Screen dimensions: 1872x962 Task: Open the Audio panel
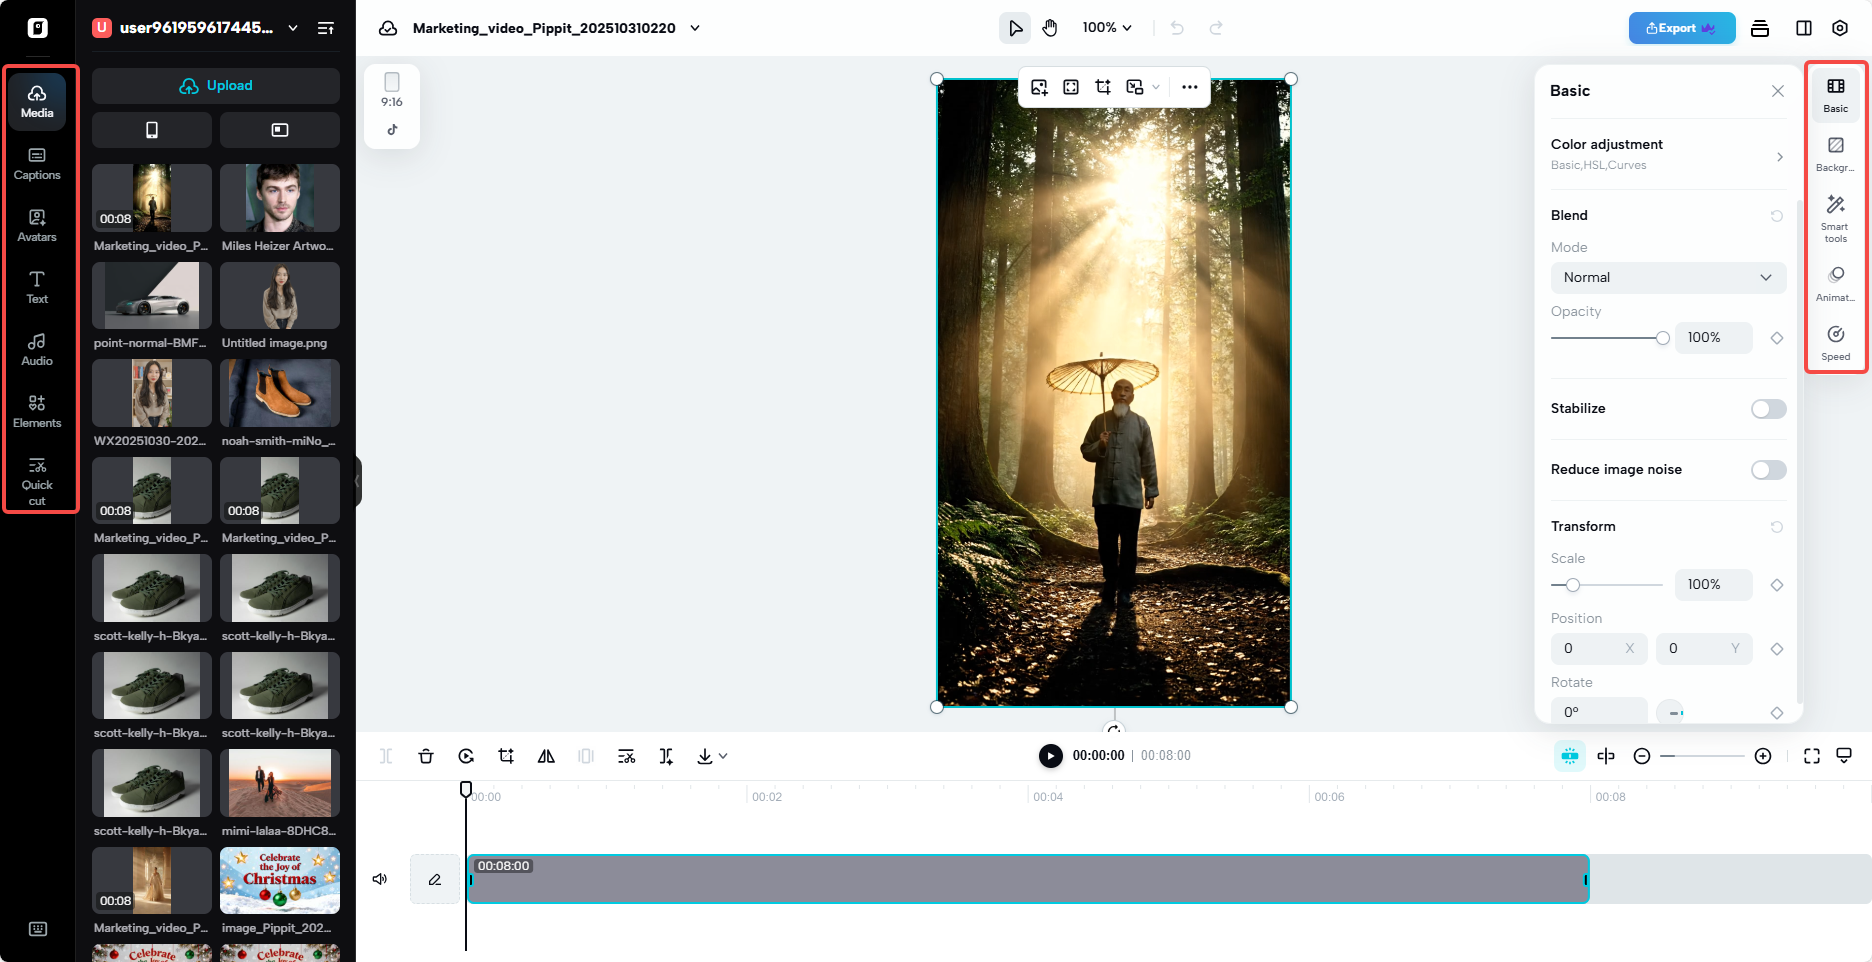click(37, 350)
